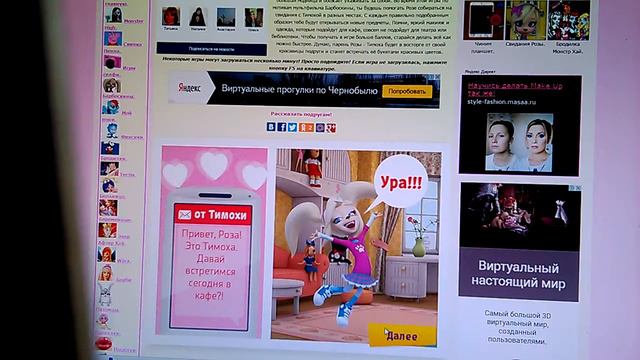Click the Yandex logo on the banner

point(189,87)
